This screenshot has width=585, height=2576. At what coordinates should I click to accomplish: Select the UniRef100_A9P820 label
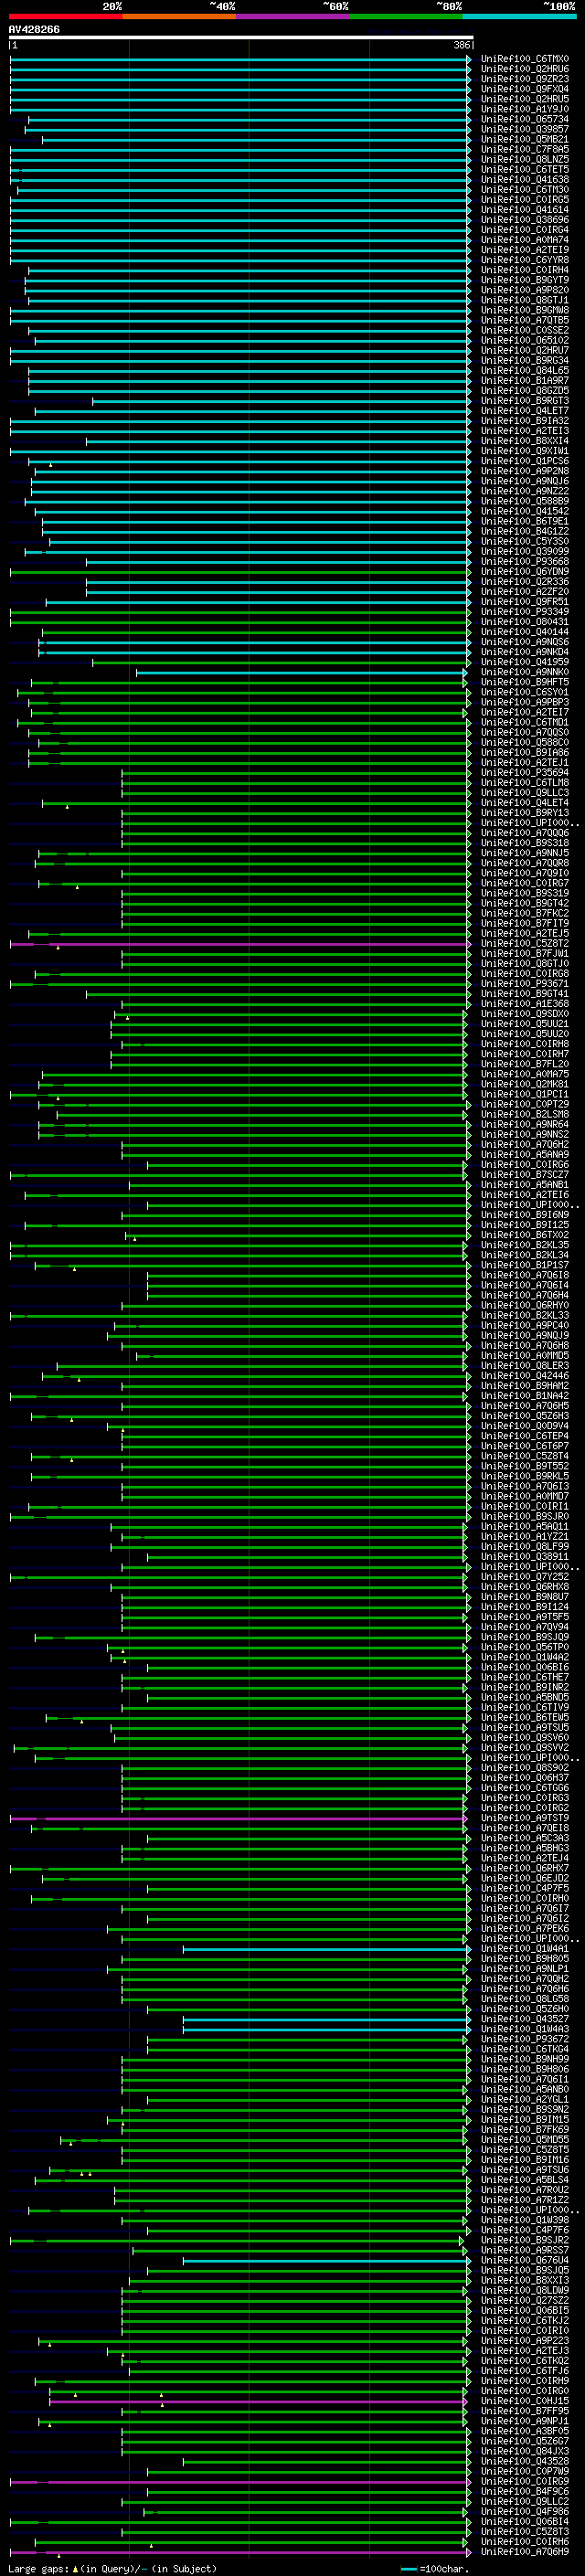525,291
